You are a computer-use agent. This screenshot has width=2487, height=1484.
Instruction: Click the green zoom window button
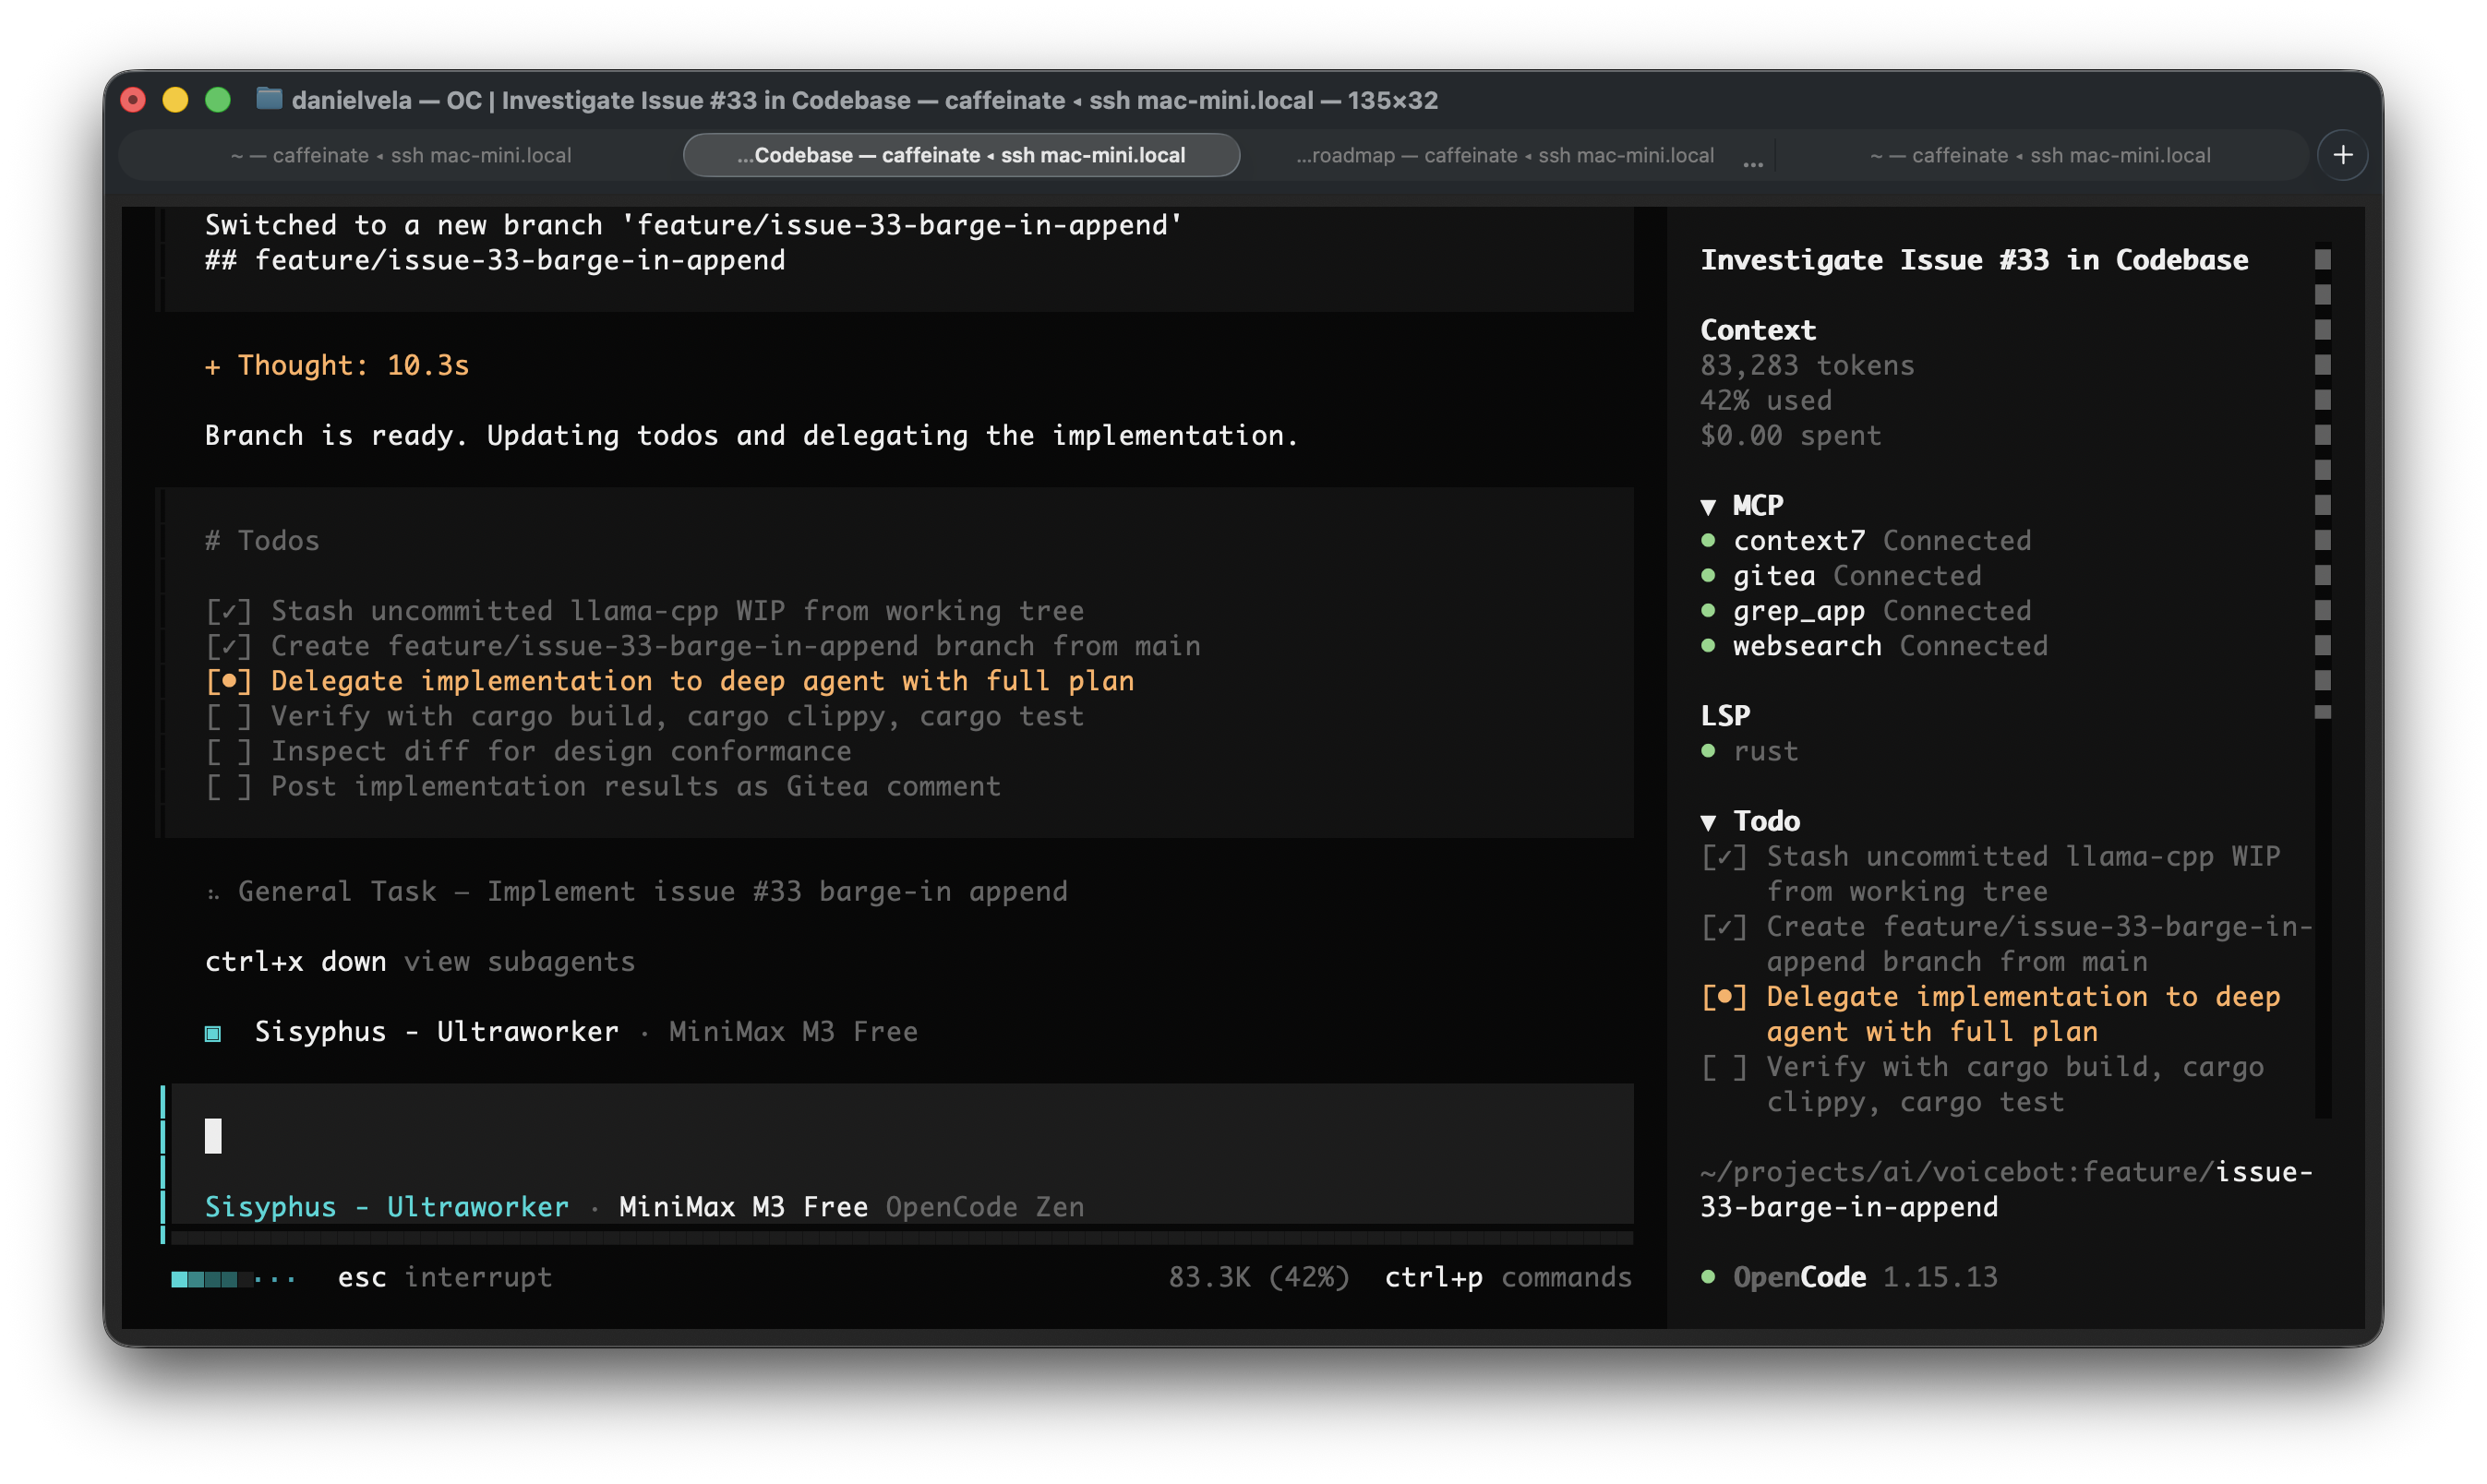point(218,100)
